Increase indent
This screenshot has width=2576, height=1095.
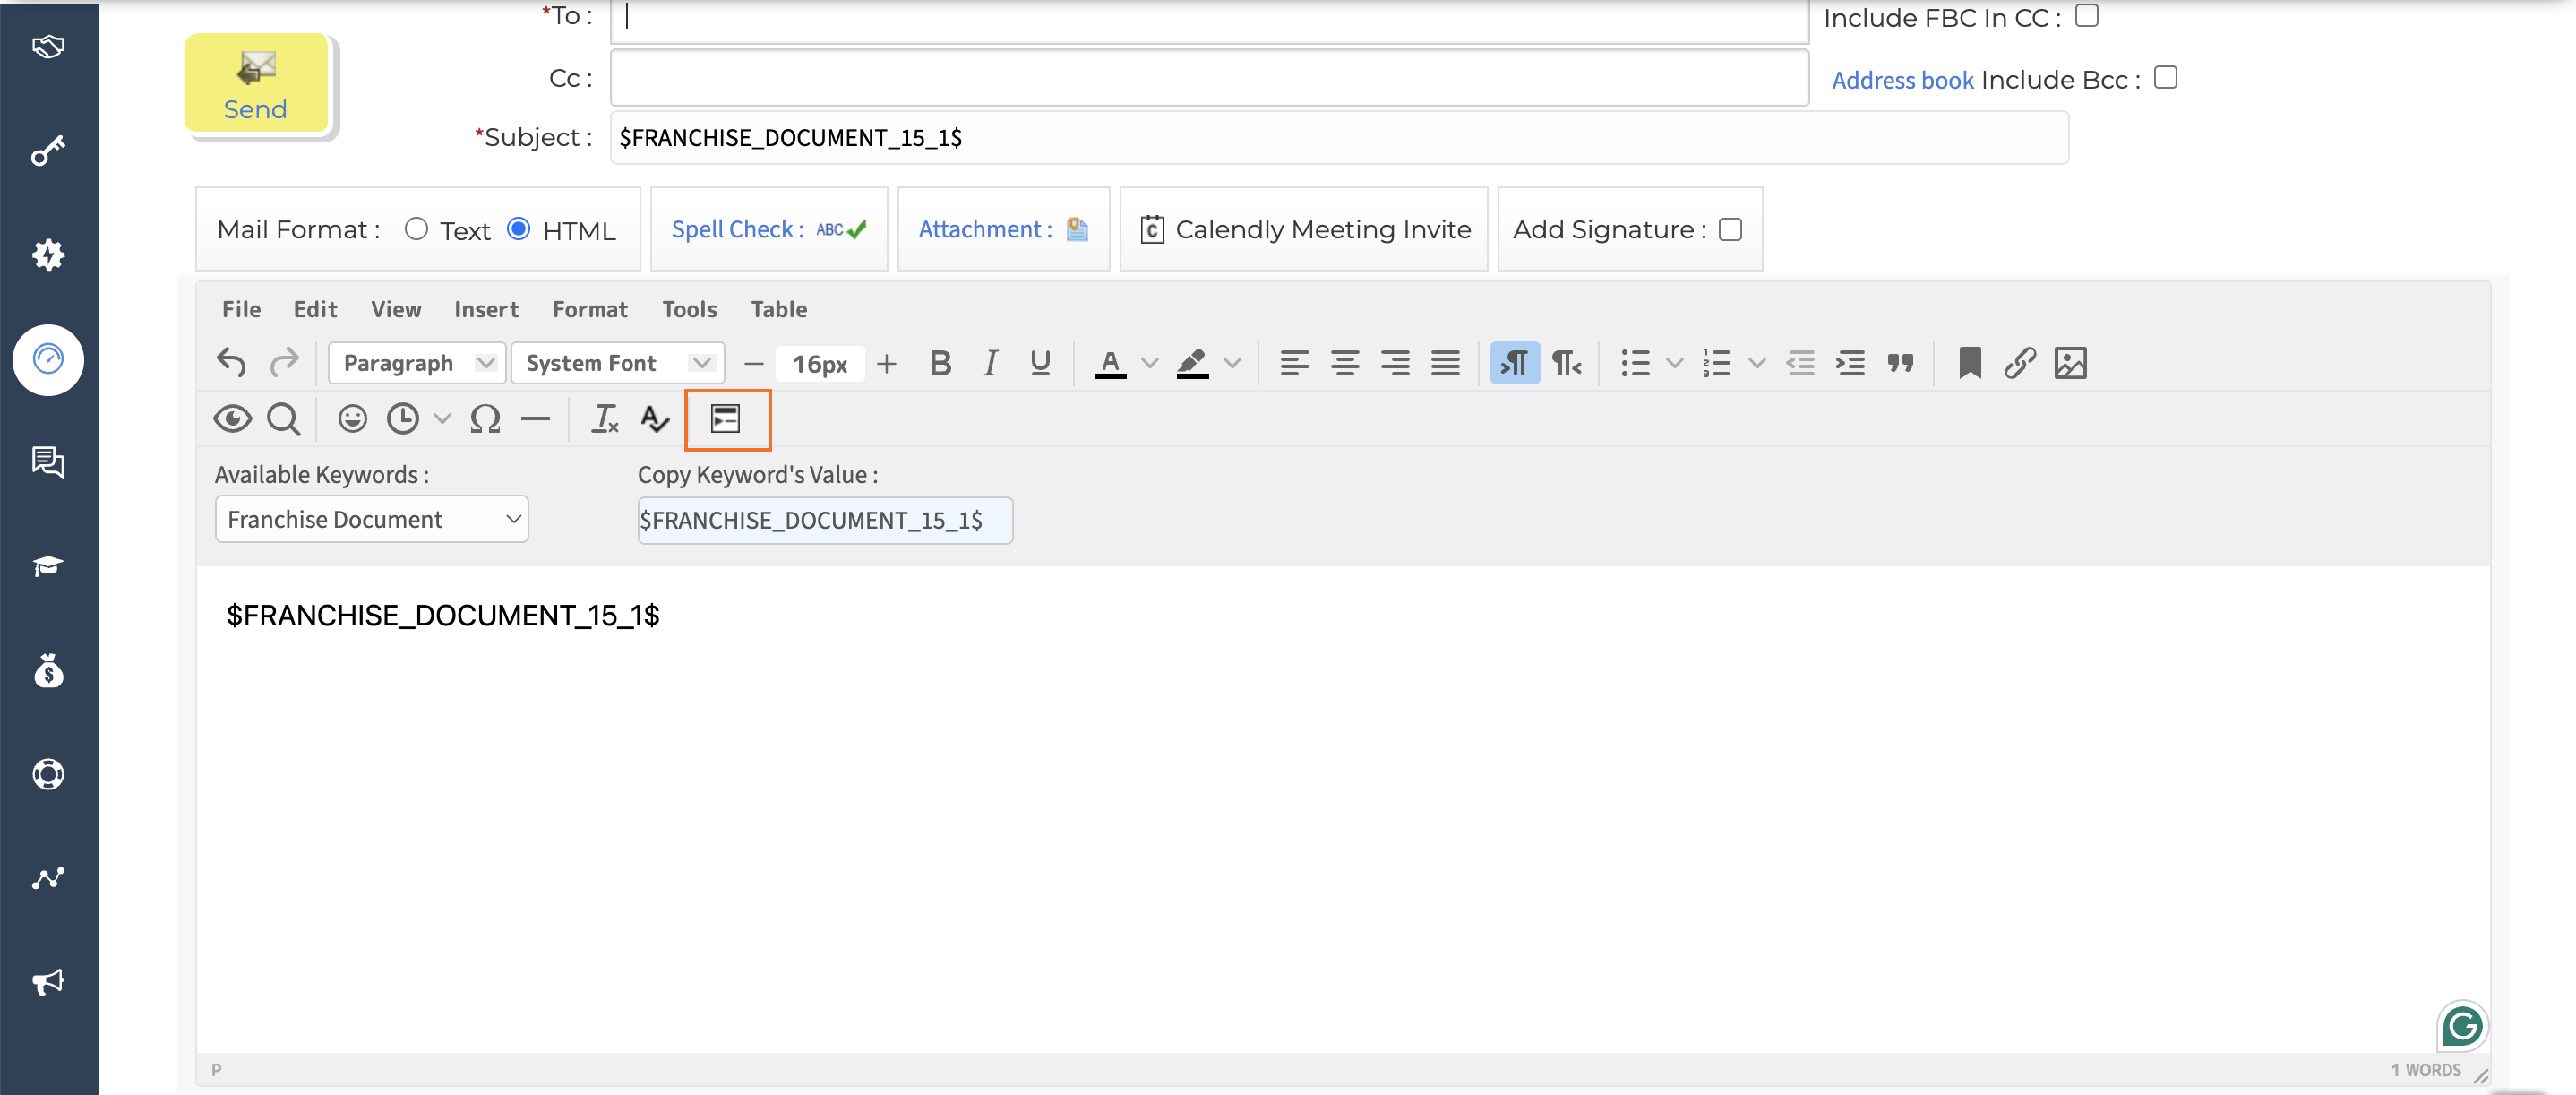pyautogui.click(x=1850, y=362)
